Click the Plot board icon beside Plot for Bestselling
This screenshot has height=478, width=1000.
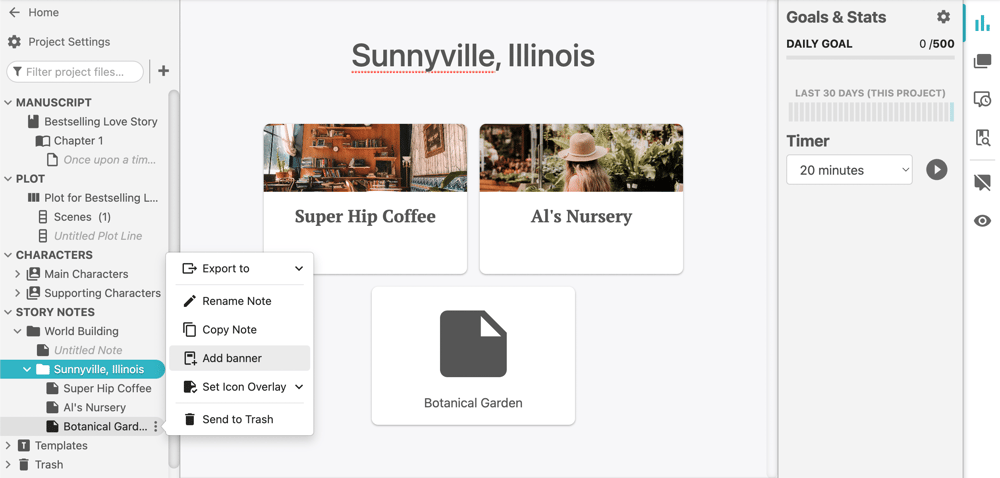(34, 198)
